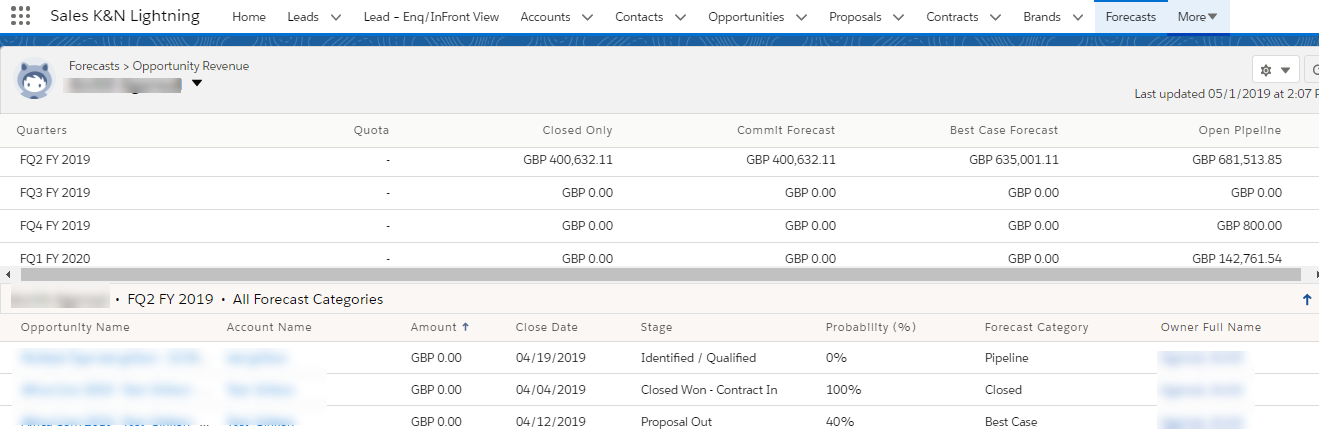Select the FQ1 FY 2020 quarter row

[x=659, y=256]
